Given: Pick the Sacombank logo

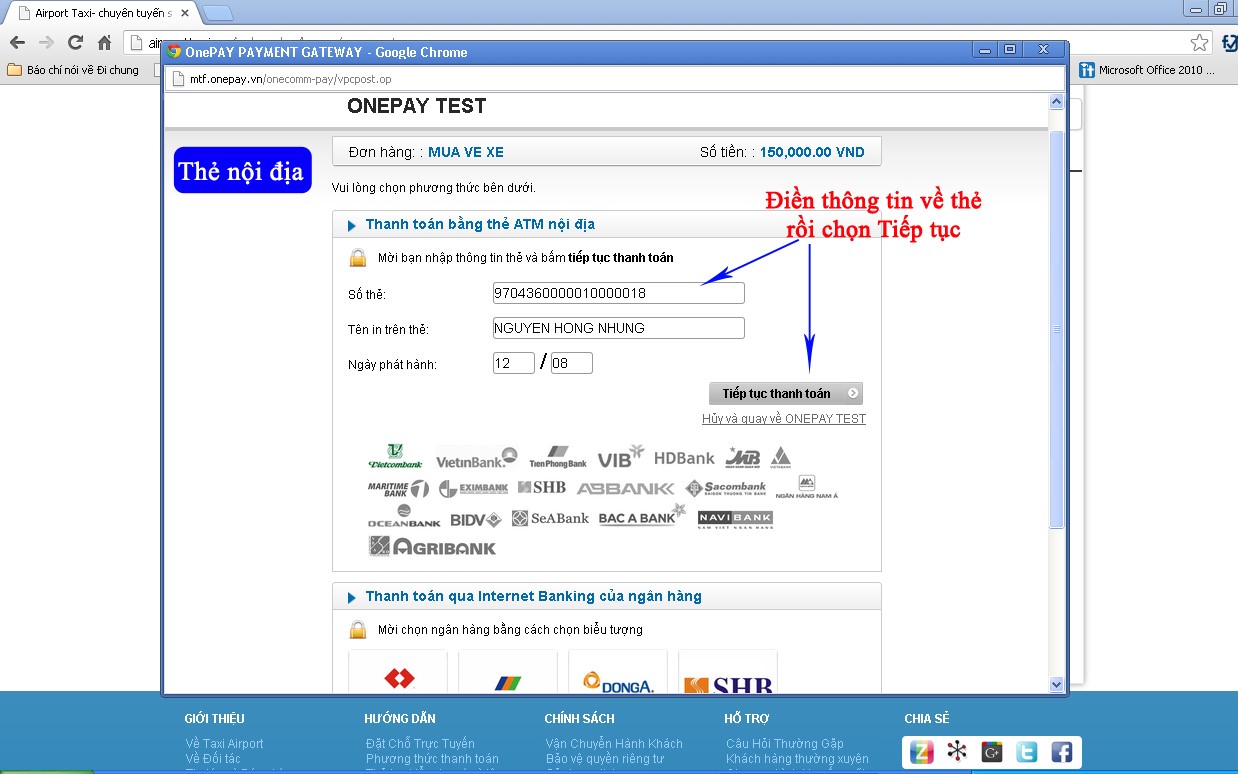Looking at the screenshot, I should [726, 488].
